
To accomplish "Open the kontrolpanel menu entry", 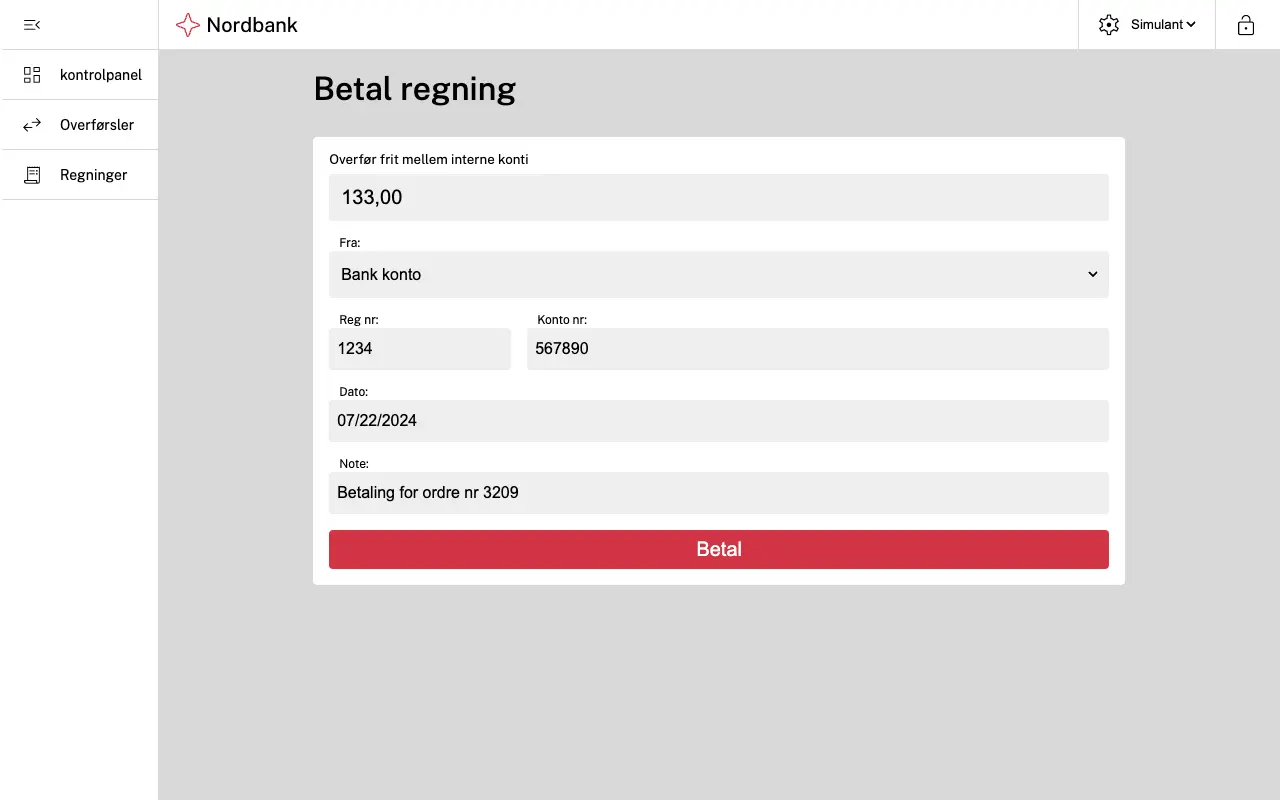I will click(101, 74).
